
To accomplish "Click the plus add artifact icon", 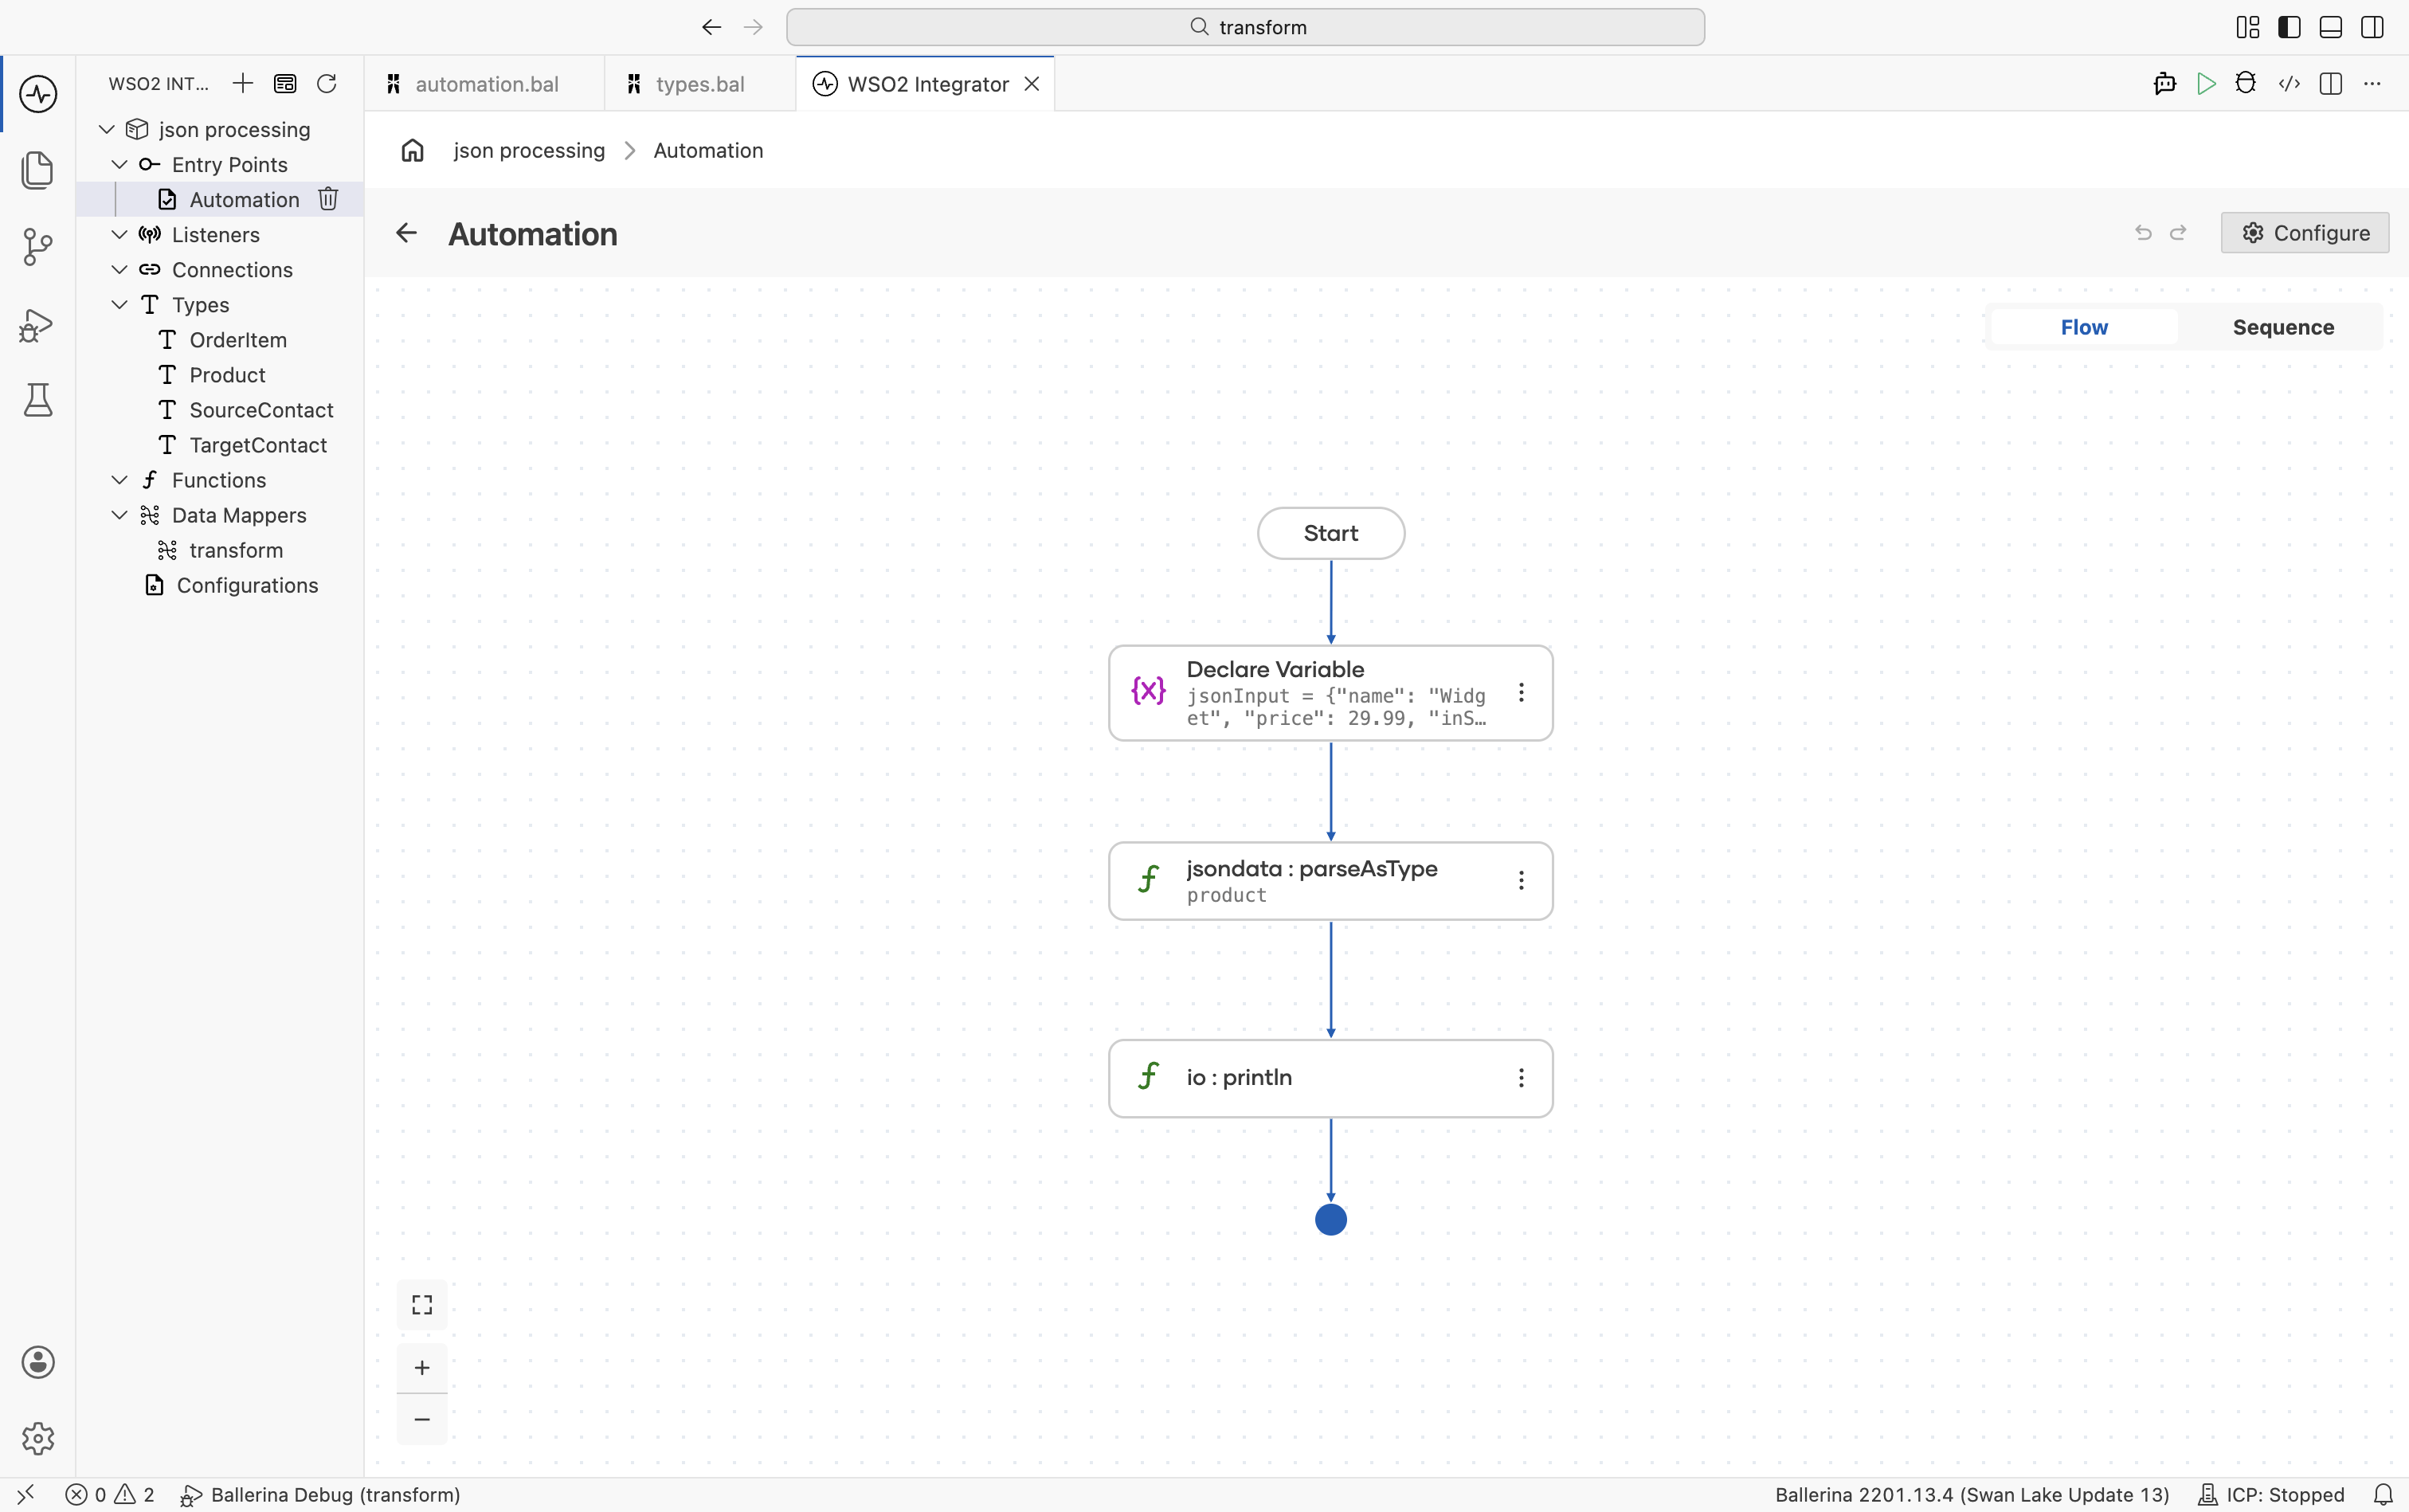I will (243, 83).
